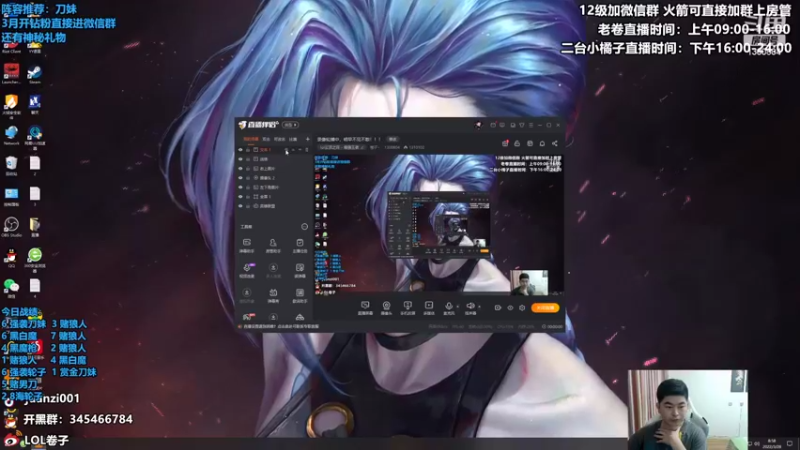
Task: Open the Recycle Bin on desktop
Action: point(11,166)
